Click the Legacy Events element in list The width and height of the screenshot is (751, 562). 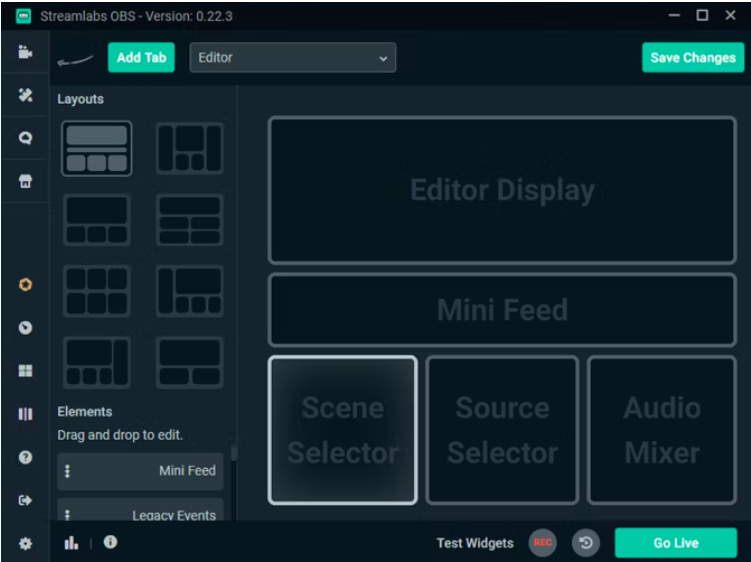click(x=140, y=510)
